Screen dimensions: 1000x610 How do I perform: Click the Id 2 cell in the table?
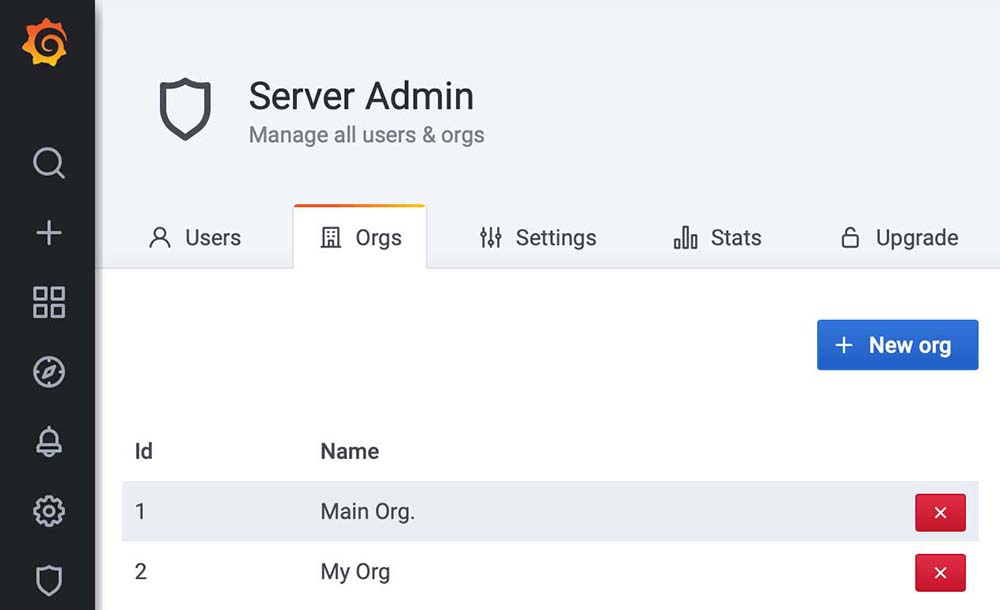141,573
